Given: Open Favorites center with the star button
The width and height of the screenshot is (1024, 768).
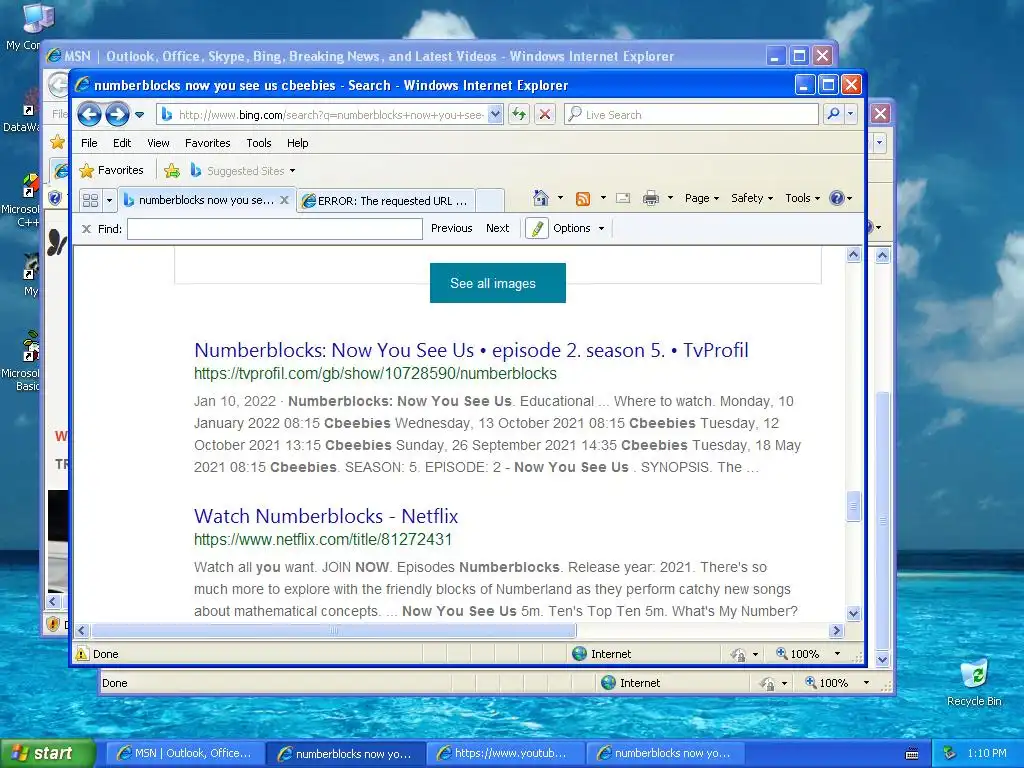Looking at the screenshot, I should pos(111,170).
